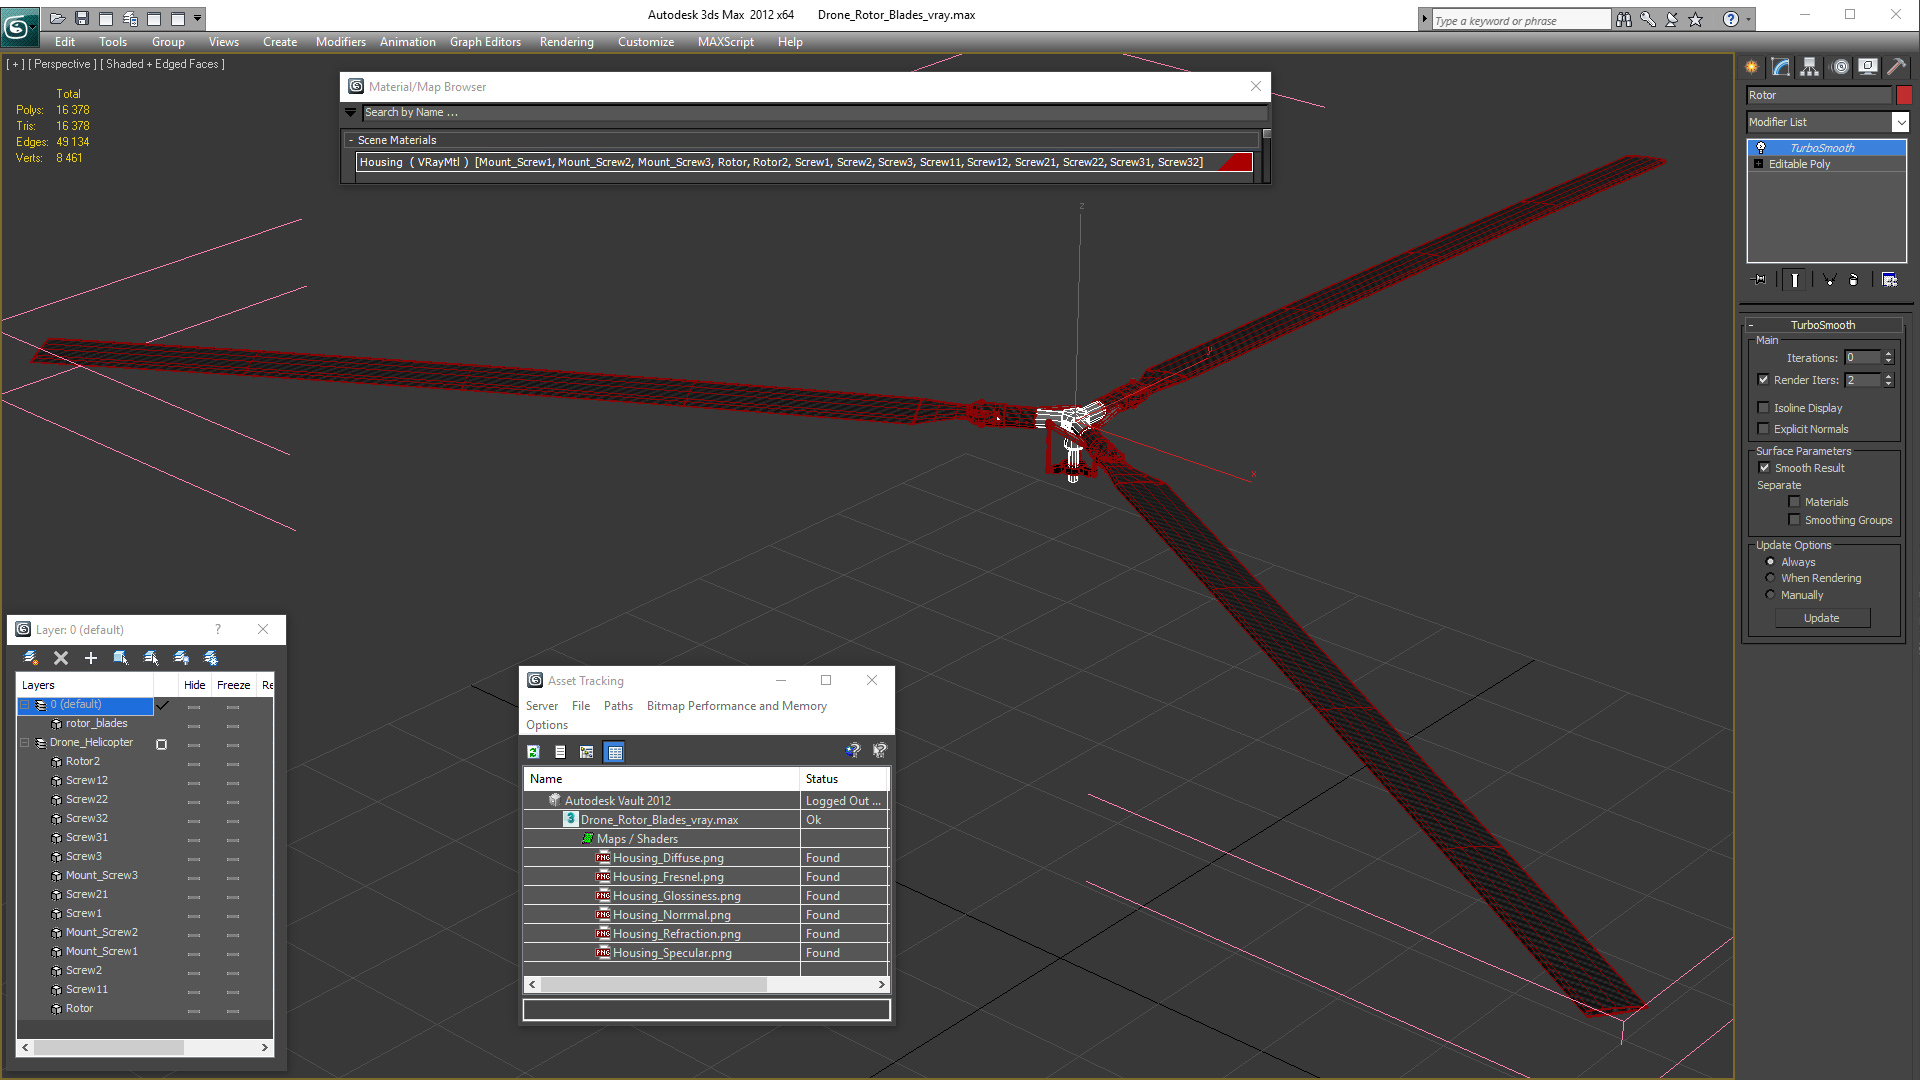The height and width of the screenshot is (1080, 1920).
Task: Click Create New Layer icon in Layer dialog
Action: coord(31,658)
